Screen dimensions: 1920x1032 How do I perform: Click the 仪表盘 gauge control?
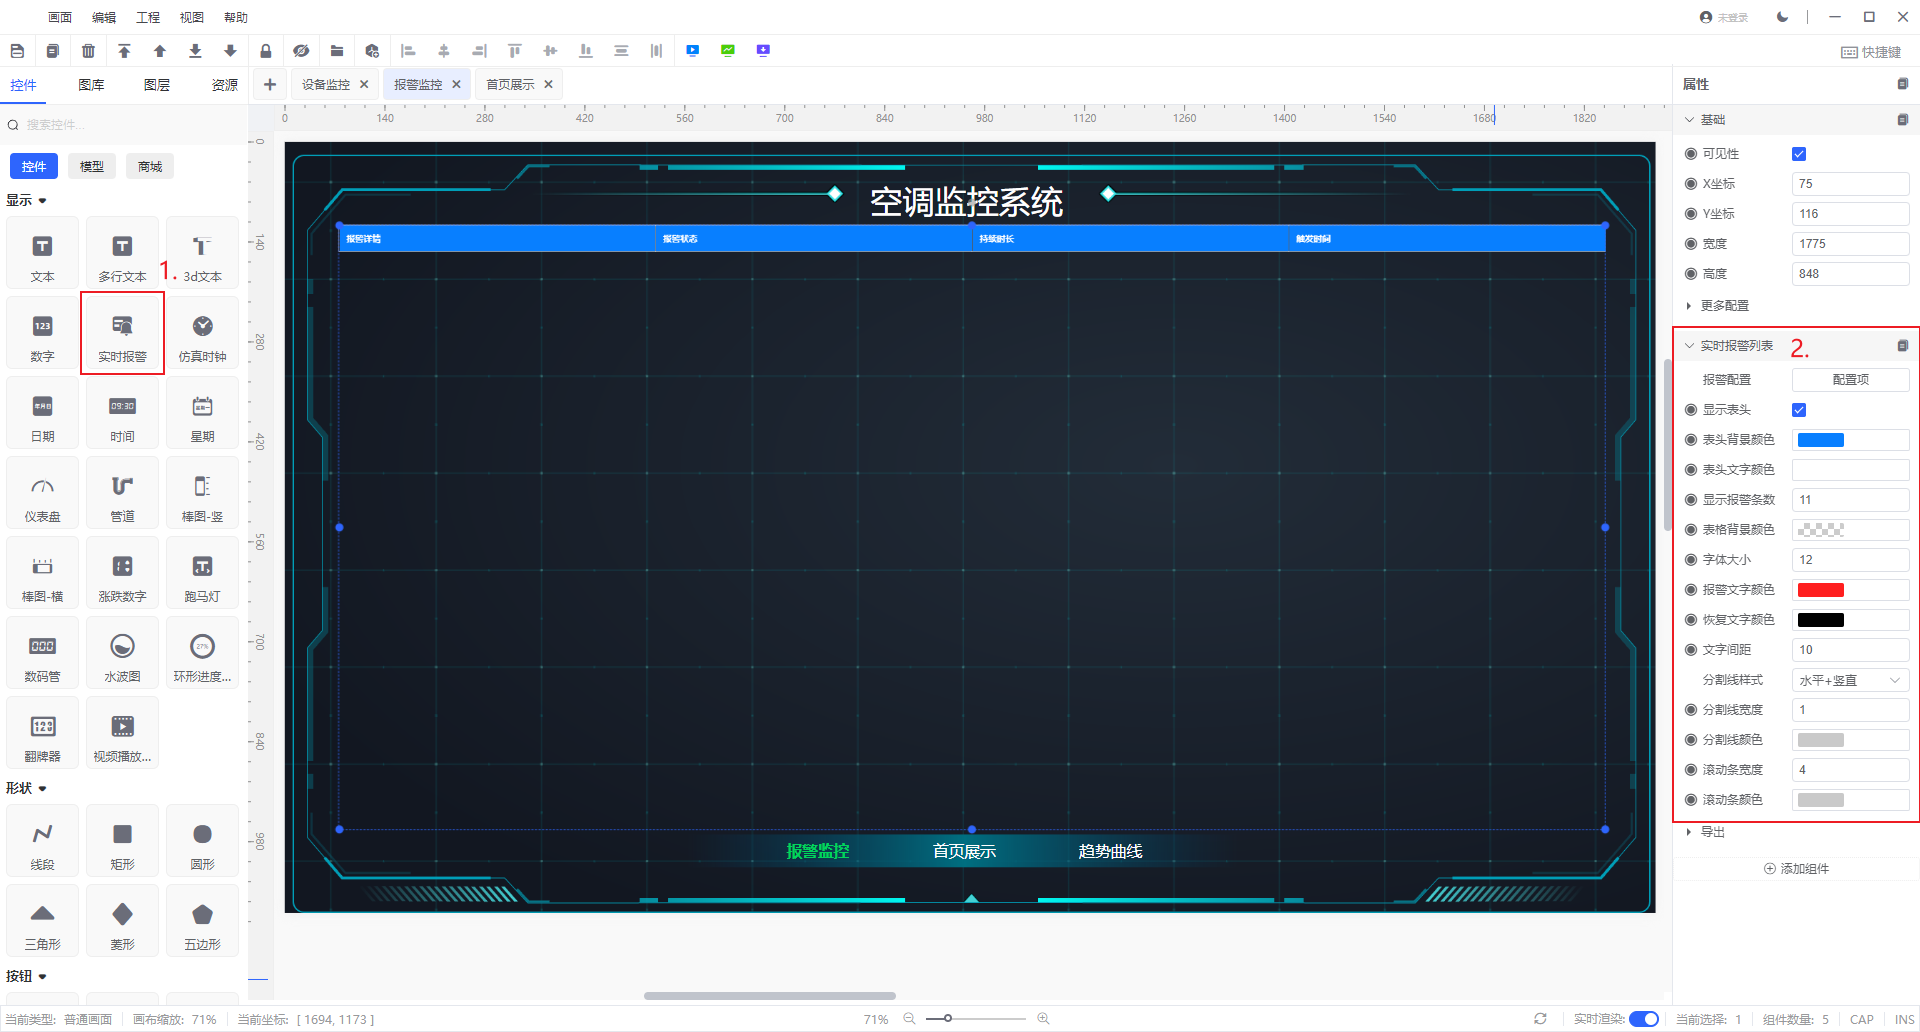click(x=42, y=493)
